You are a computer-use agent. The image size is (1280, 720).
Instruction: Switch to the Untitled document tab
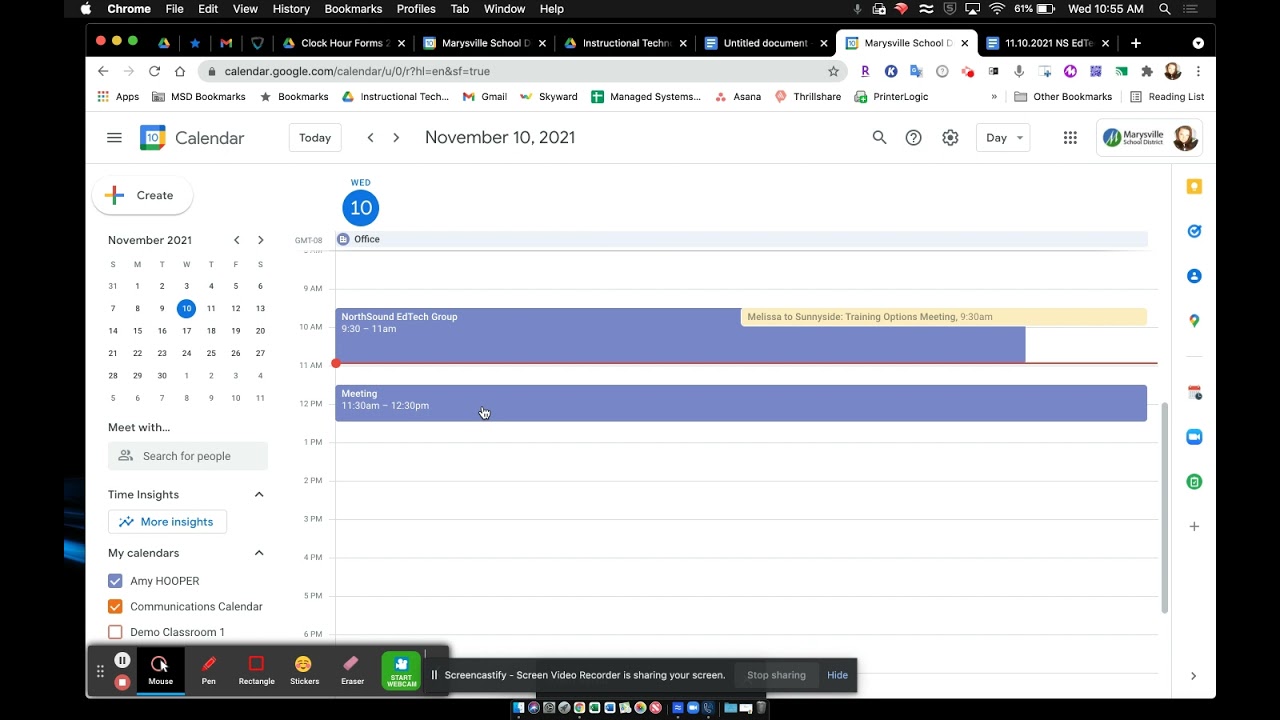(765, 43)
